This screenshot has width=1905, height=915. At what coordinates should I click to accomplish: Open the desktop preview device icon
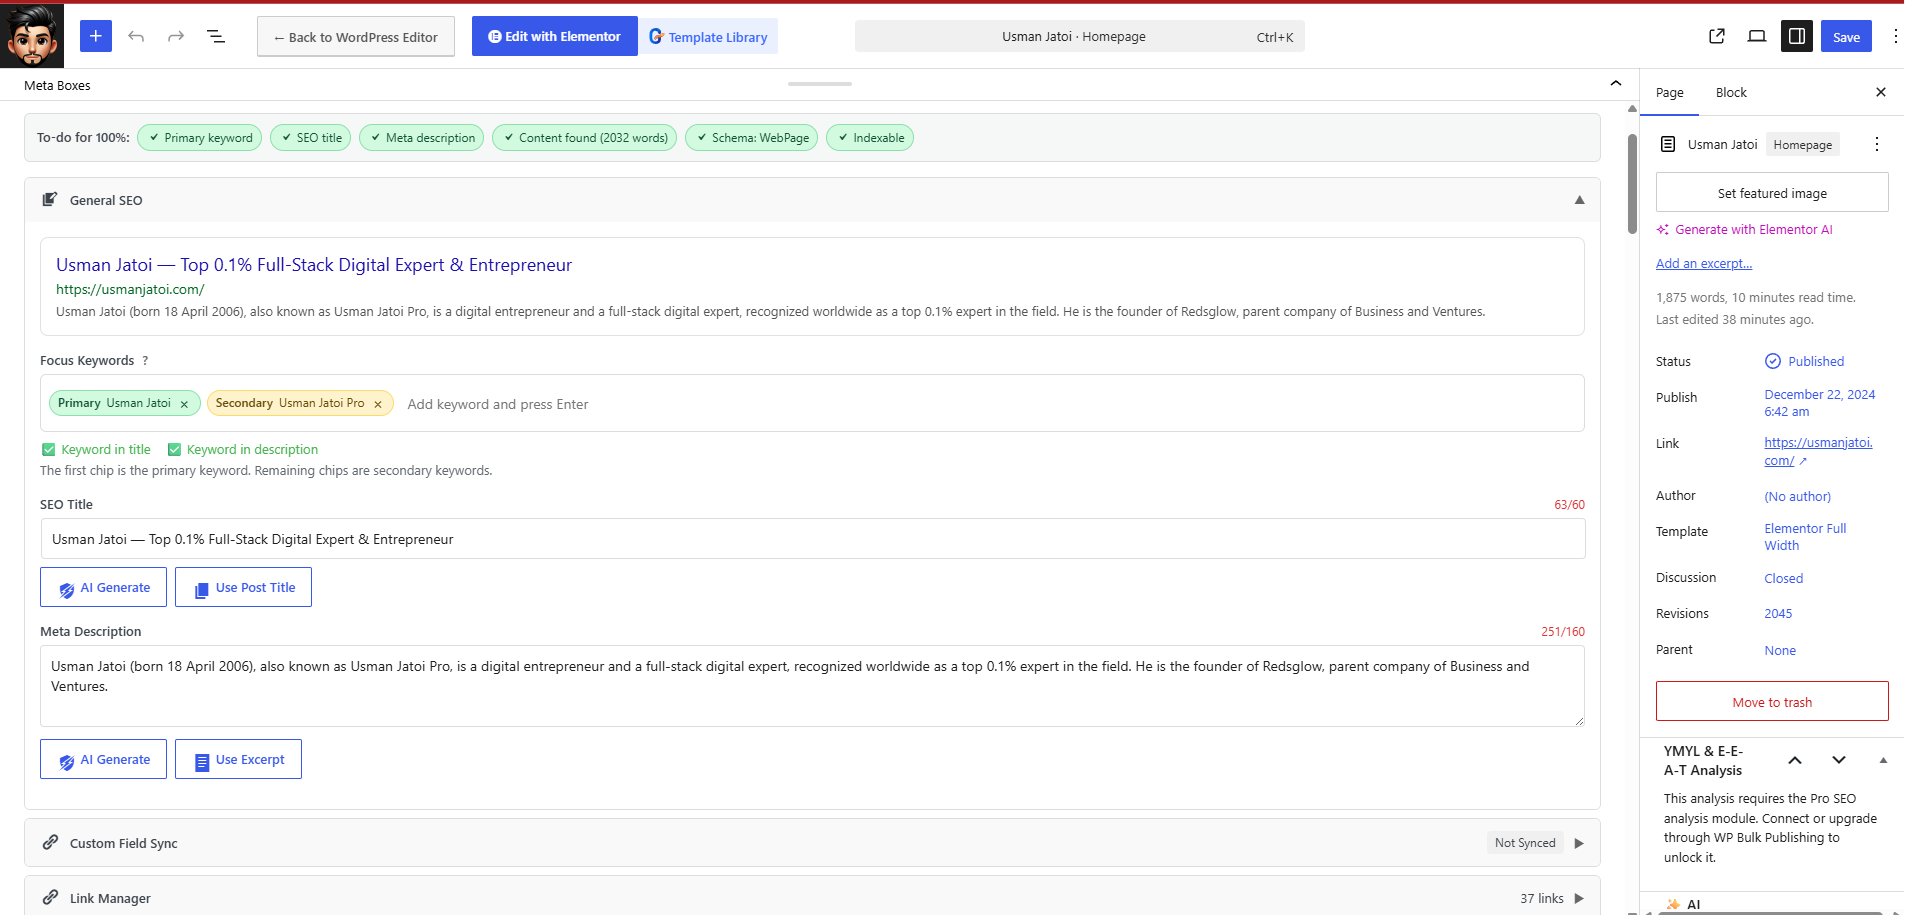pyautogui.click(x=1757, y=37)
